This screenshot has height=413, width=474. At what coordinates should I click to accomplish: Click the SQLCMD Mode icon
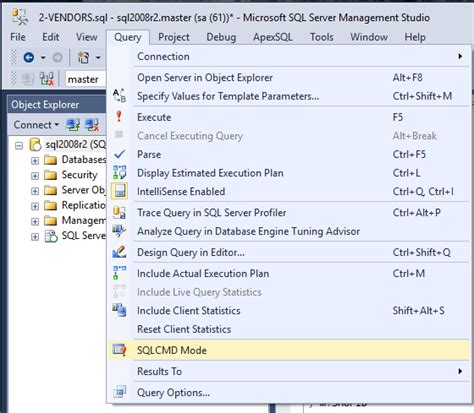(119, 350)
